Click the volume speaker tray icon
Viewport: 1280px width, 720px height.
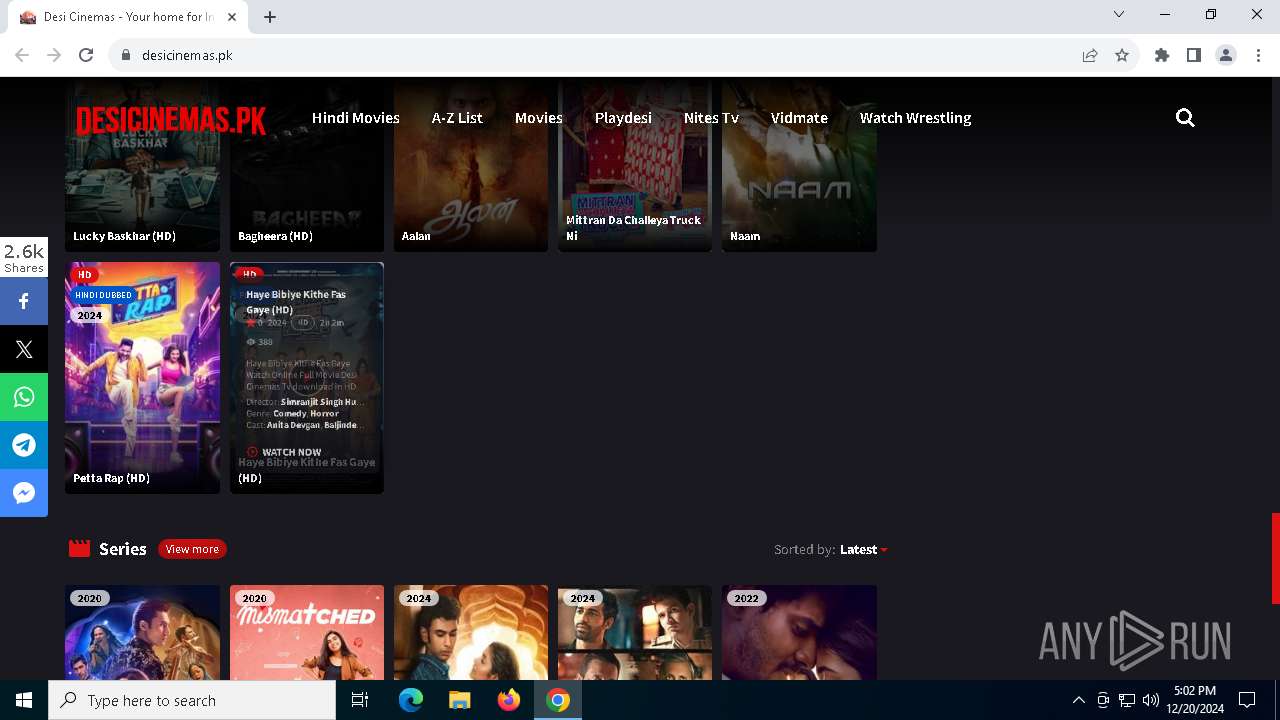point(1150,700)
